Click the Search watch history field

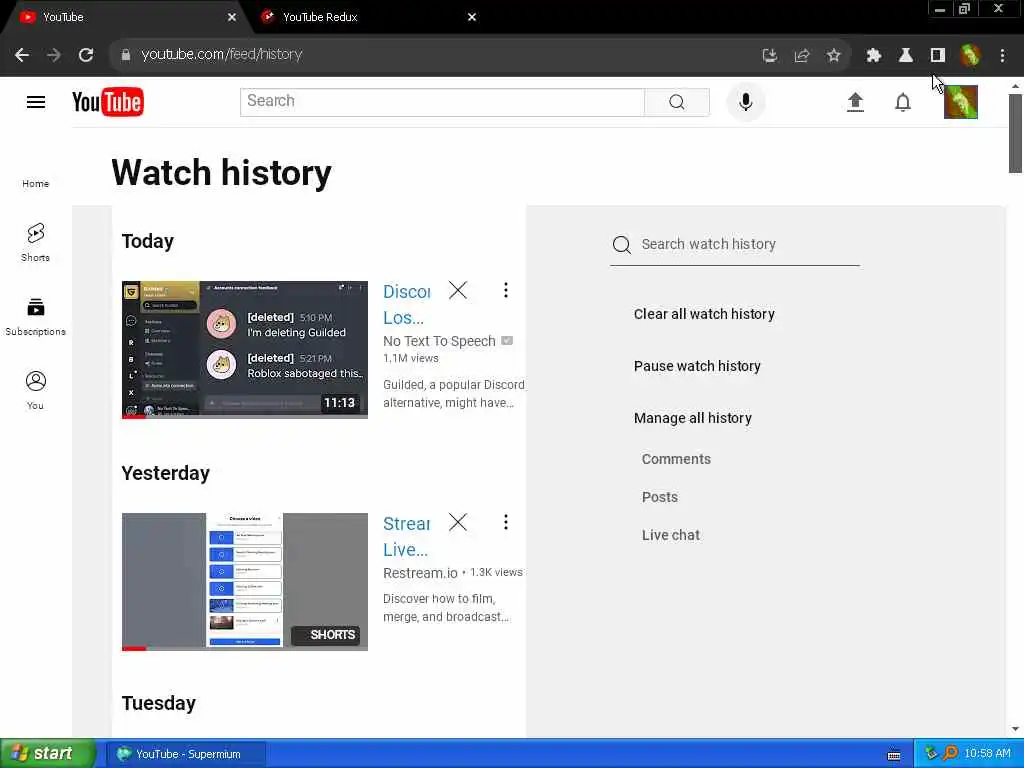(x=749, y=244)
